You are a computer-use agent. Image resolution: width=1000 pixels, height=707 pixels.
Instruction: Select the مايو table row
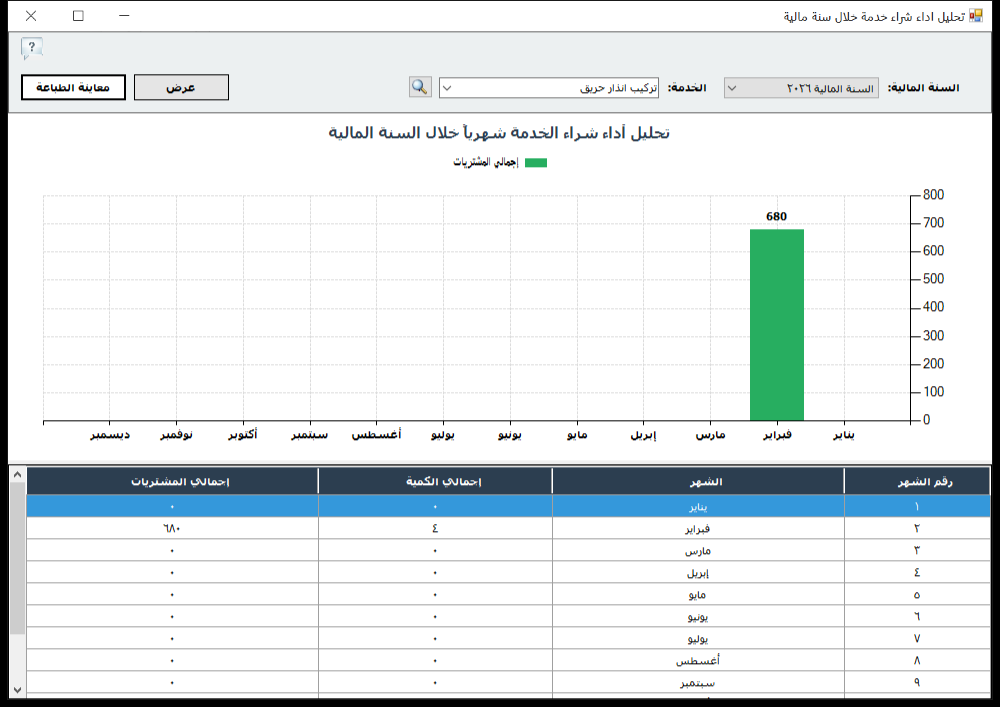point(508,594)
